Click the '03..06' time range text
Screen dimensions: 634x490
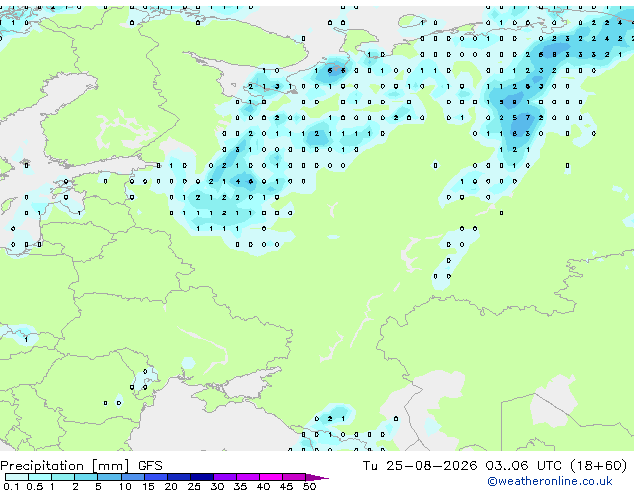coord(507,466)
